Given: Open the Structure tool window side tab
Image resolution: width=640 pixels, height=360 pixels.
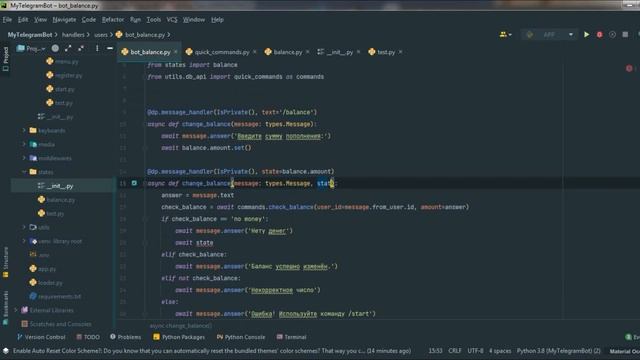Looking at the screenshot, I should pyautogui.click(x=6, y=262).
